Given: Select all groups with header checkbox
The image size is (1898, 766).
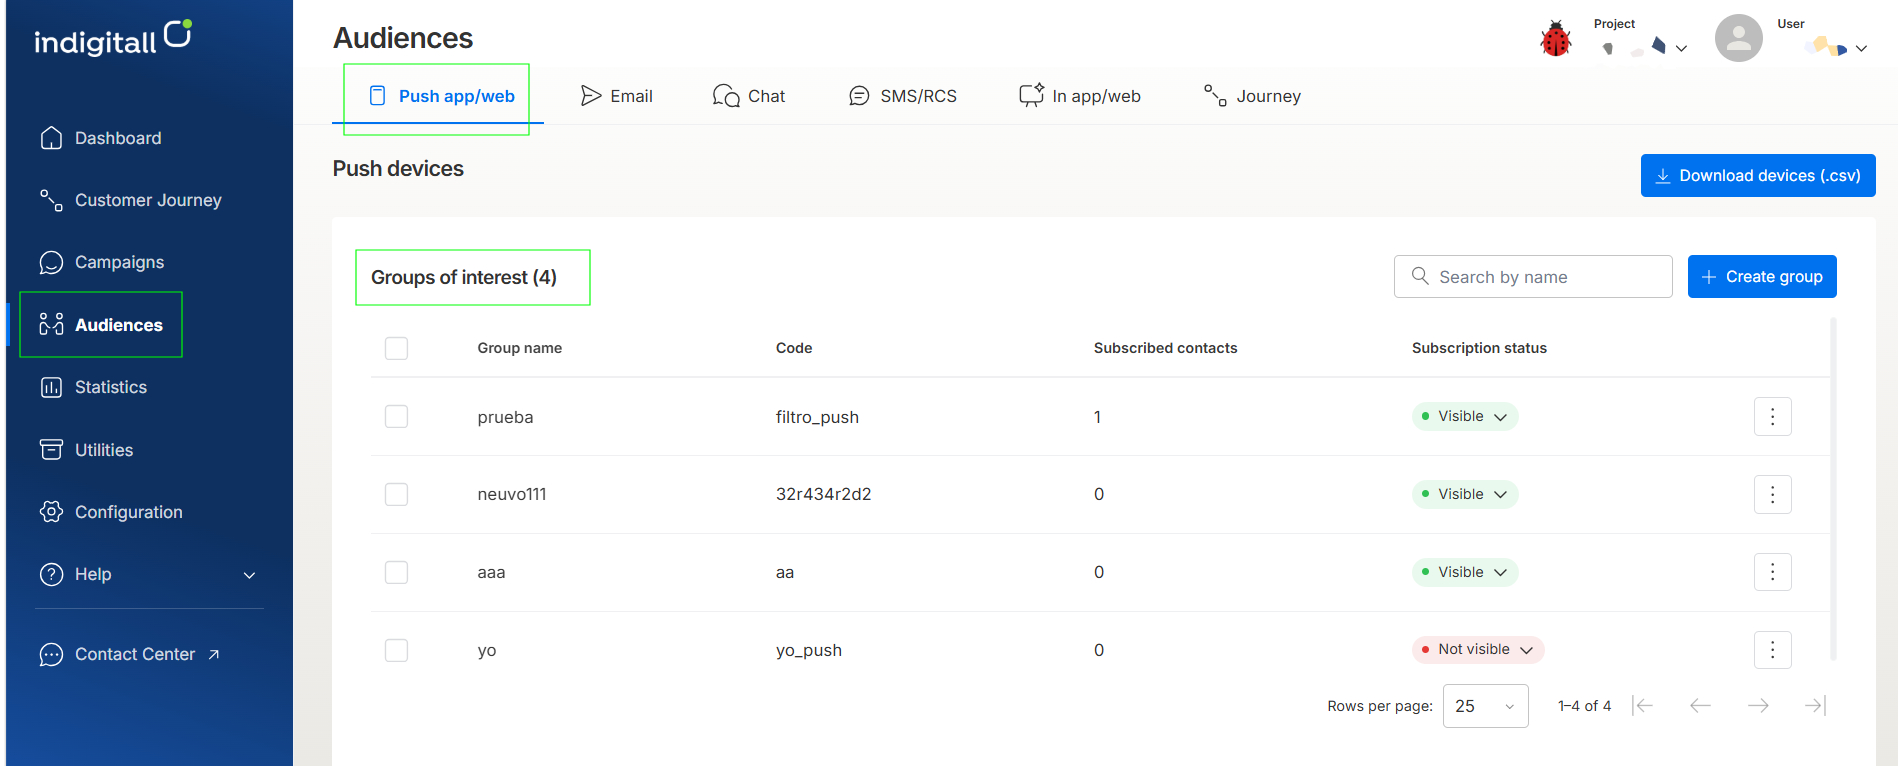Looking at the screenshot, I should tap(396, 348).
